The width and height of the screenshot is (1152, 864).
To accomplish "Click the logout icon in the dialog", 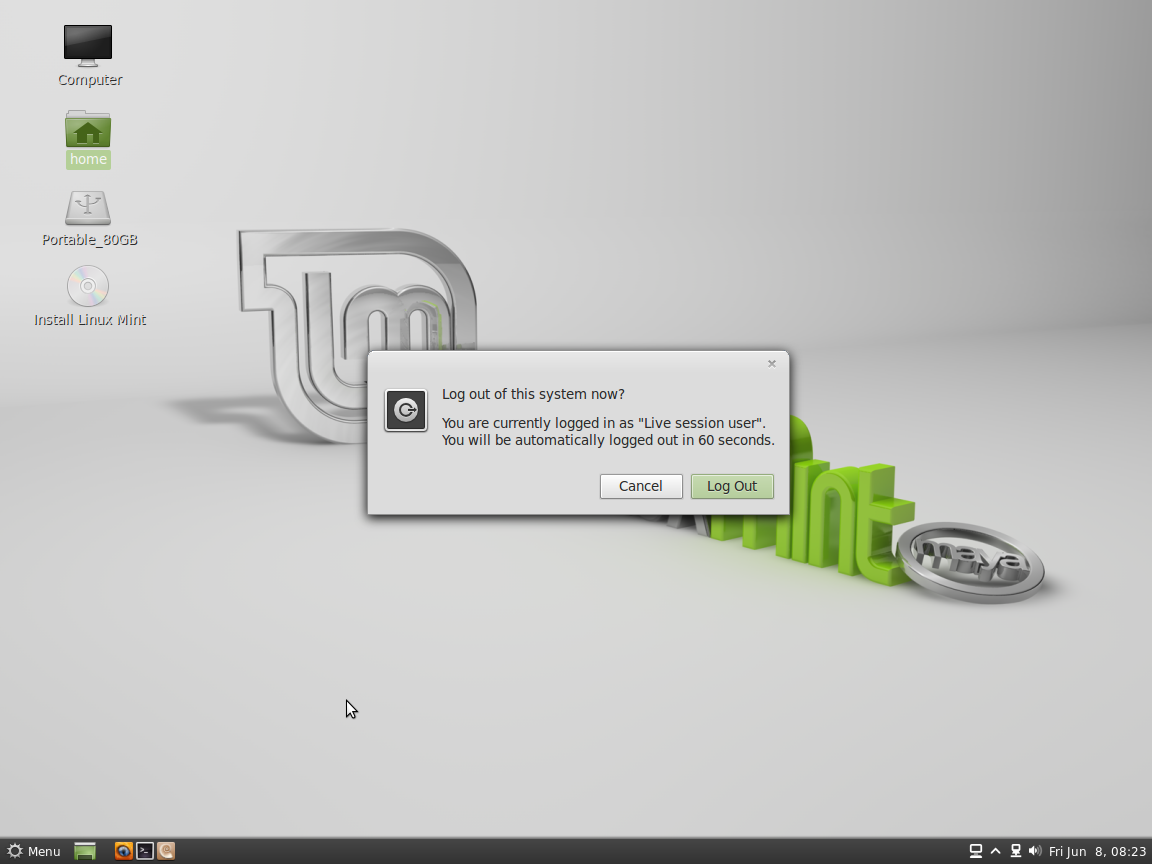I will (406, 410).
